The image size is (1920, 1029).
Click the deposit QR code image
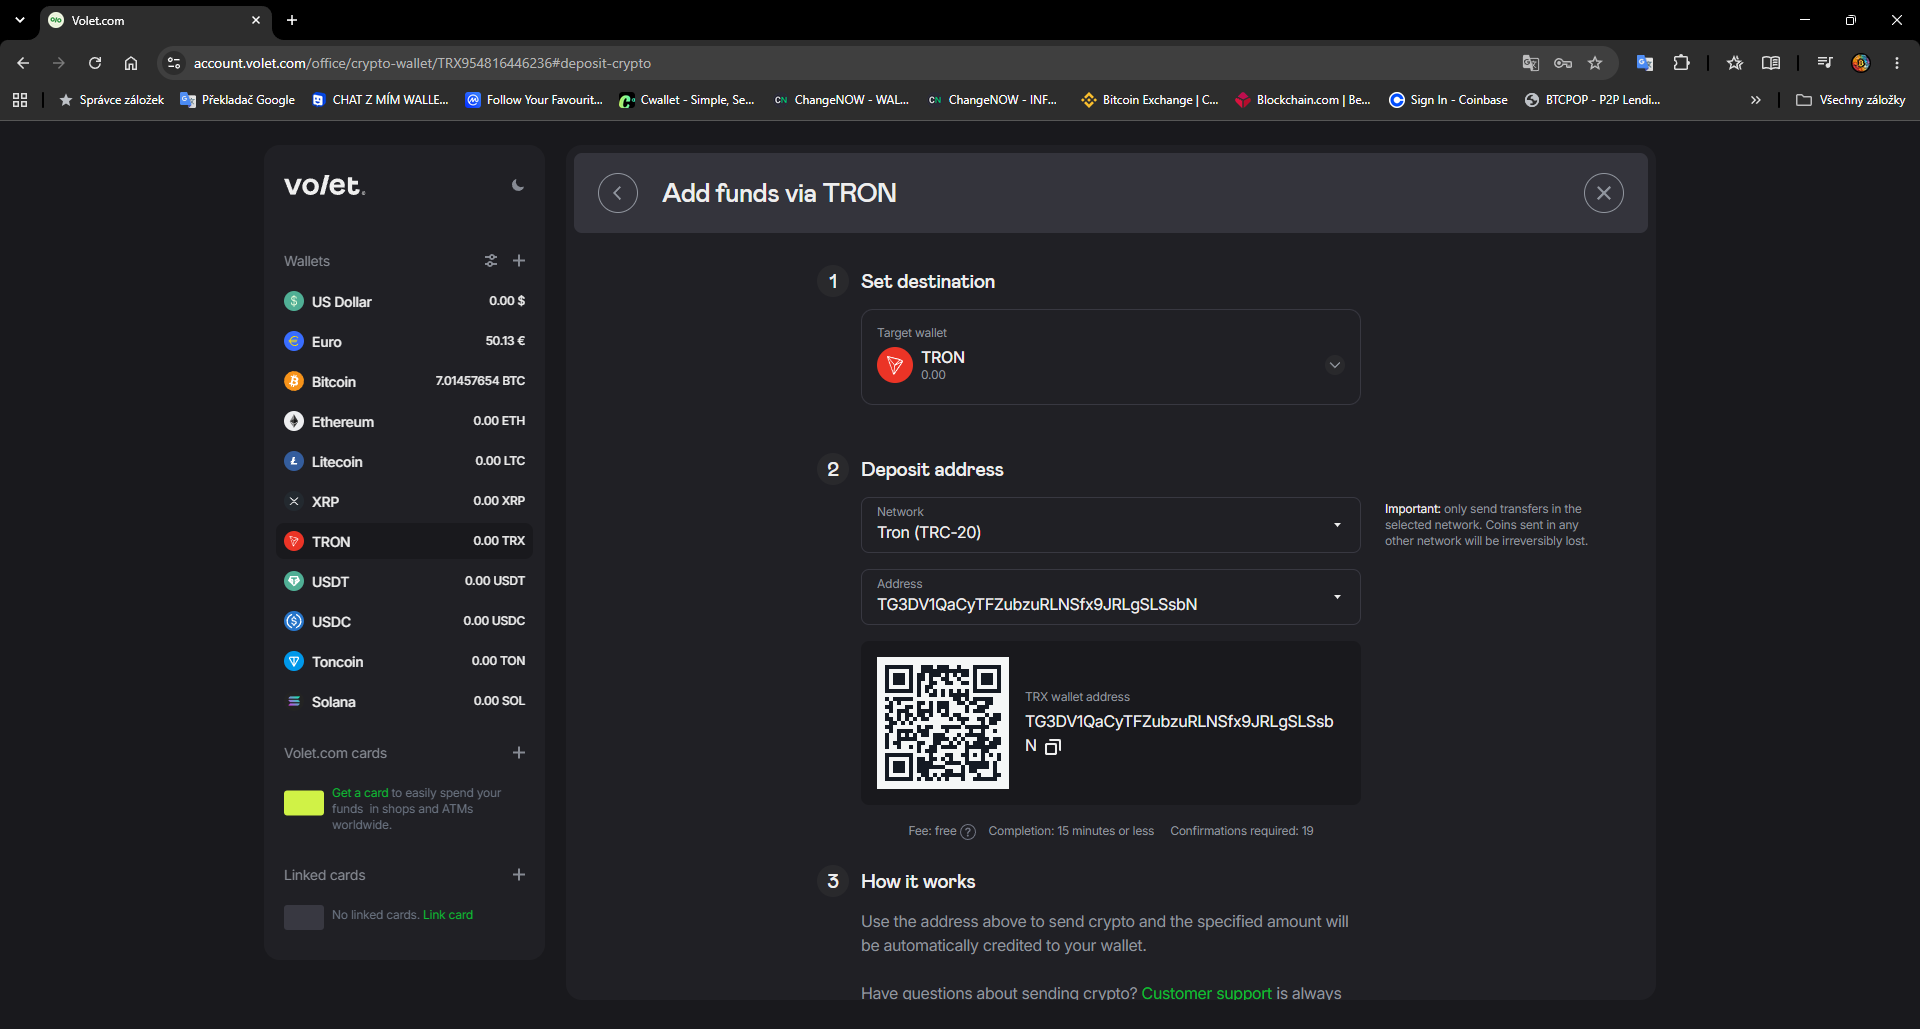pyautogui.click(x=943, y=723)
